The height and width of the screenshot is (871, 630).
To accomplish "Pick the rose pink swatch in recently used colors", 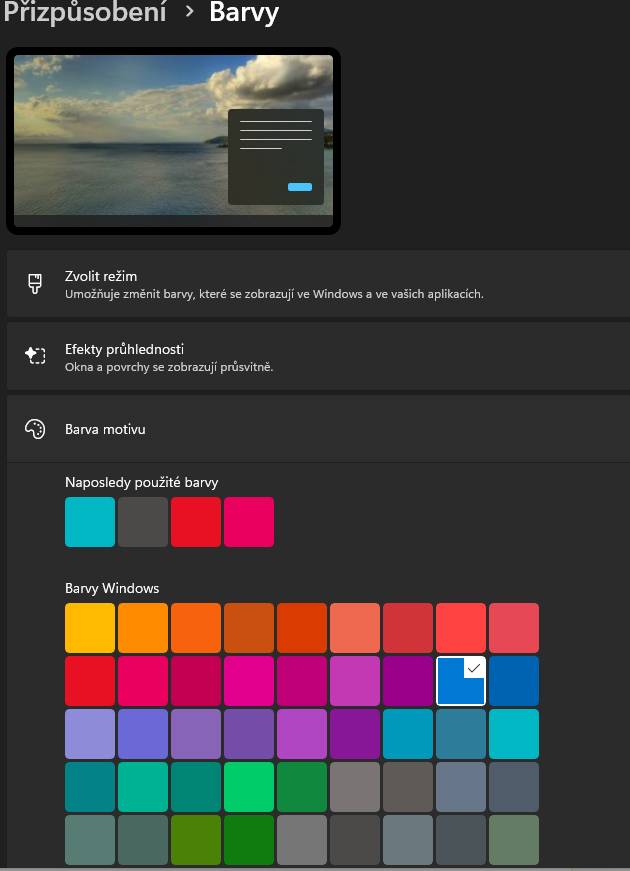I will [x=249, y=522].
